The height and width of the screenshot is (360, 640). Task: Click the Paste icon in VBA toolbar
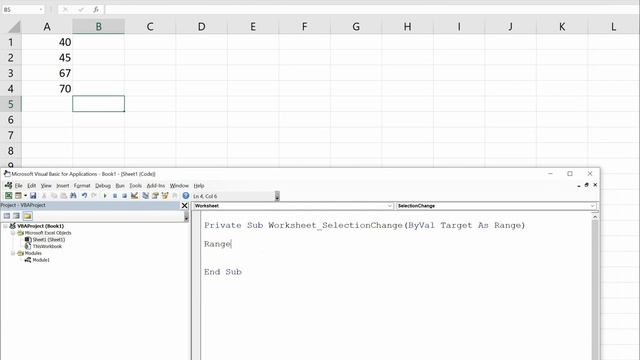point(64,196)
